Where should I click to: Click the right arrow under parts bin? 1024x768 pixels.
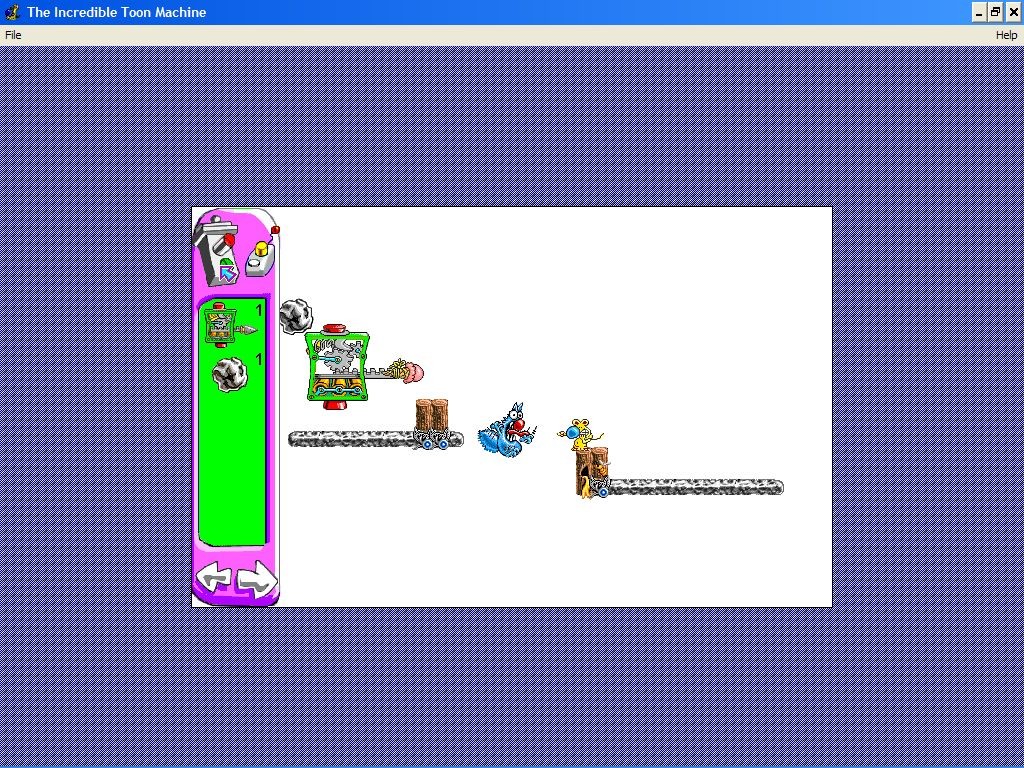pyautogui.click(x=257, y=579)
